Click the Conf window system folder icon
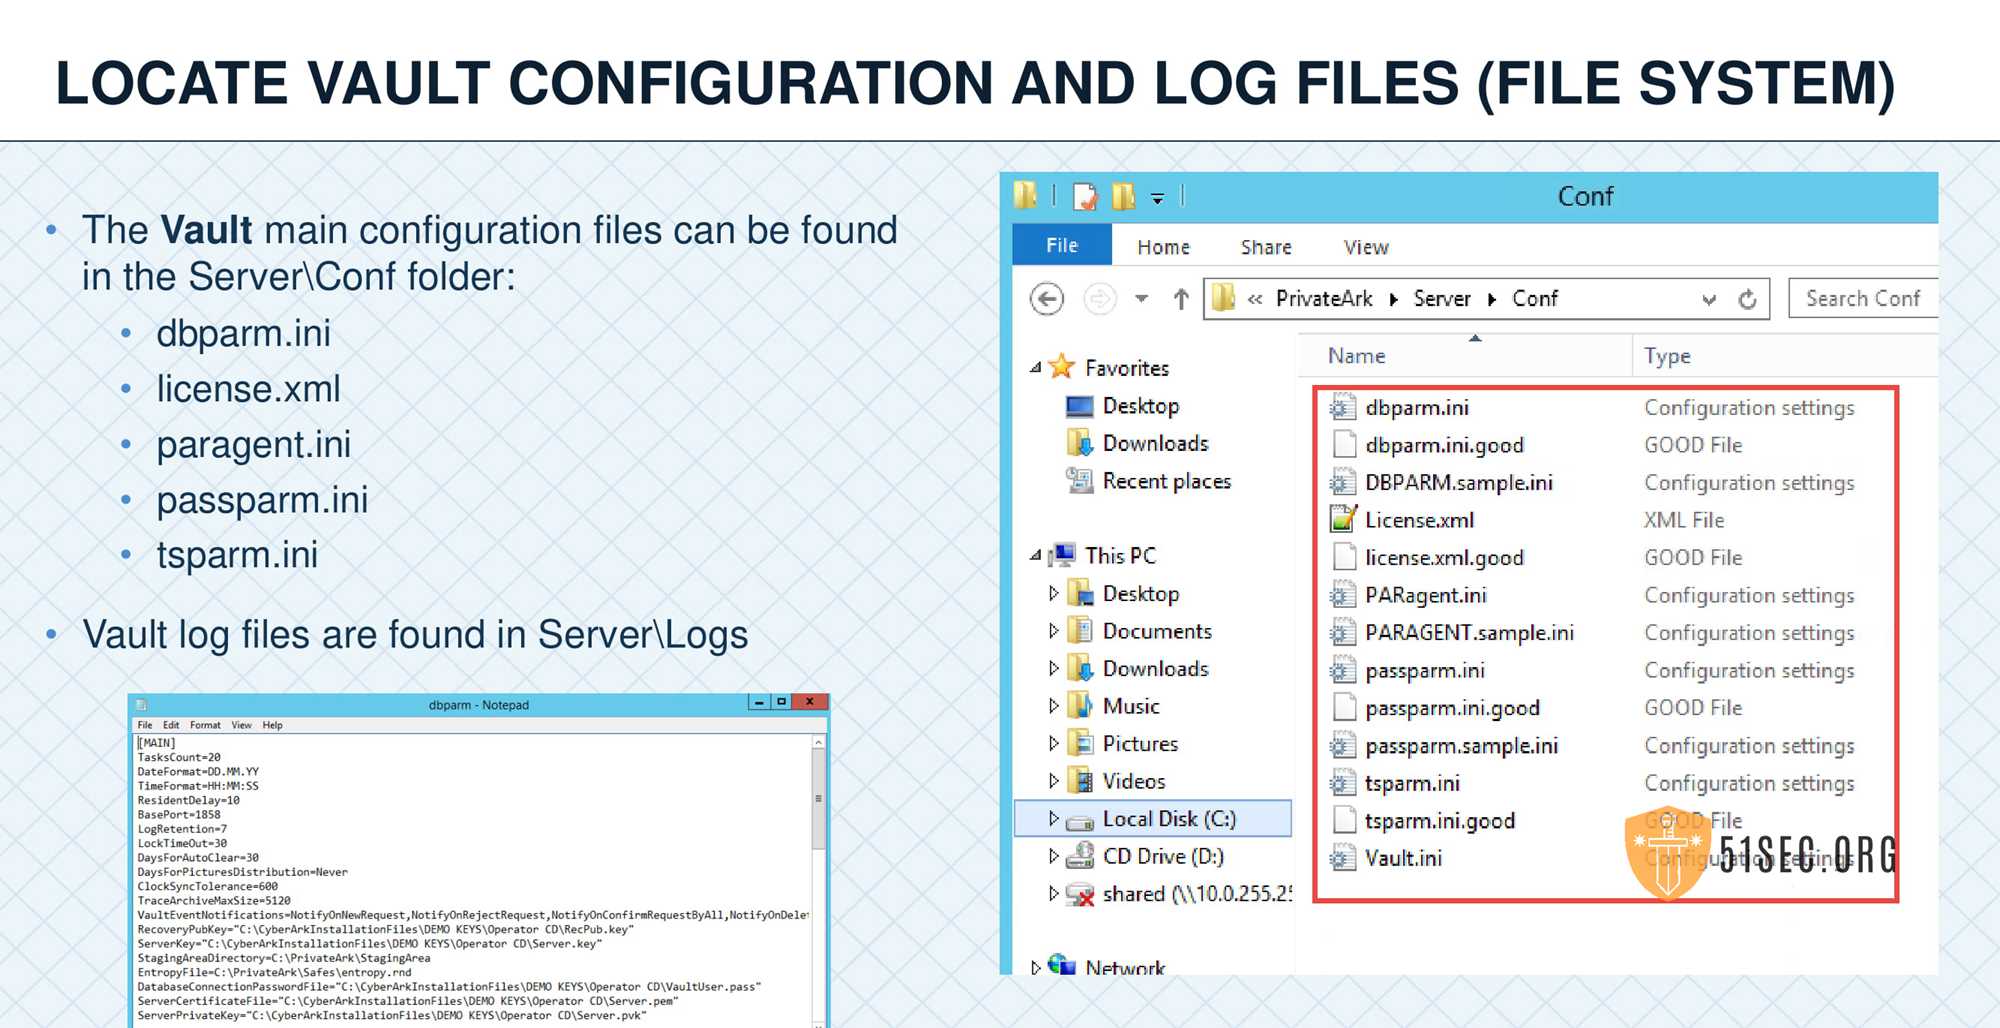Image resolution: width=2000 pixels, height=1028 pixels. 1025,195
